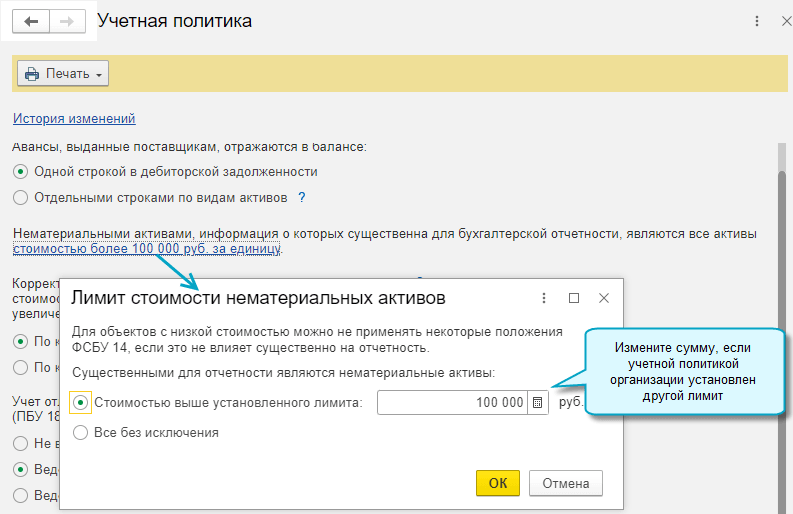Screen dimensions: 793x514
Task: Click the limit amount input field
Action: (x=452, y=402)
